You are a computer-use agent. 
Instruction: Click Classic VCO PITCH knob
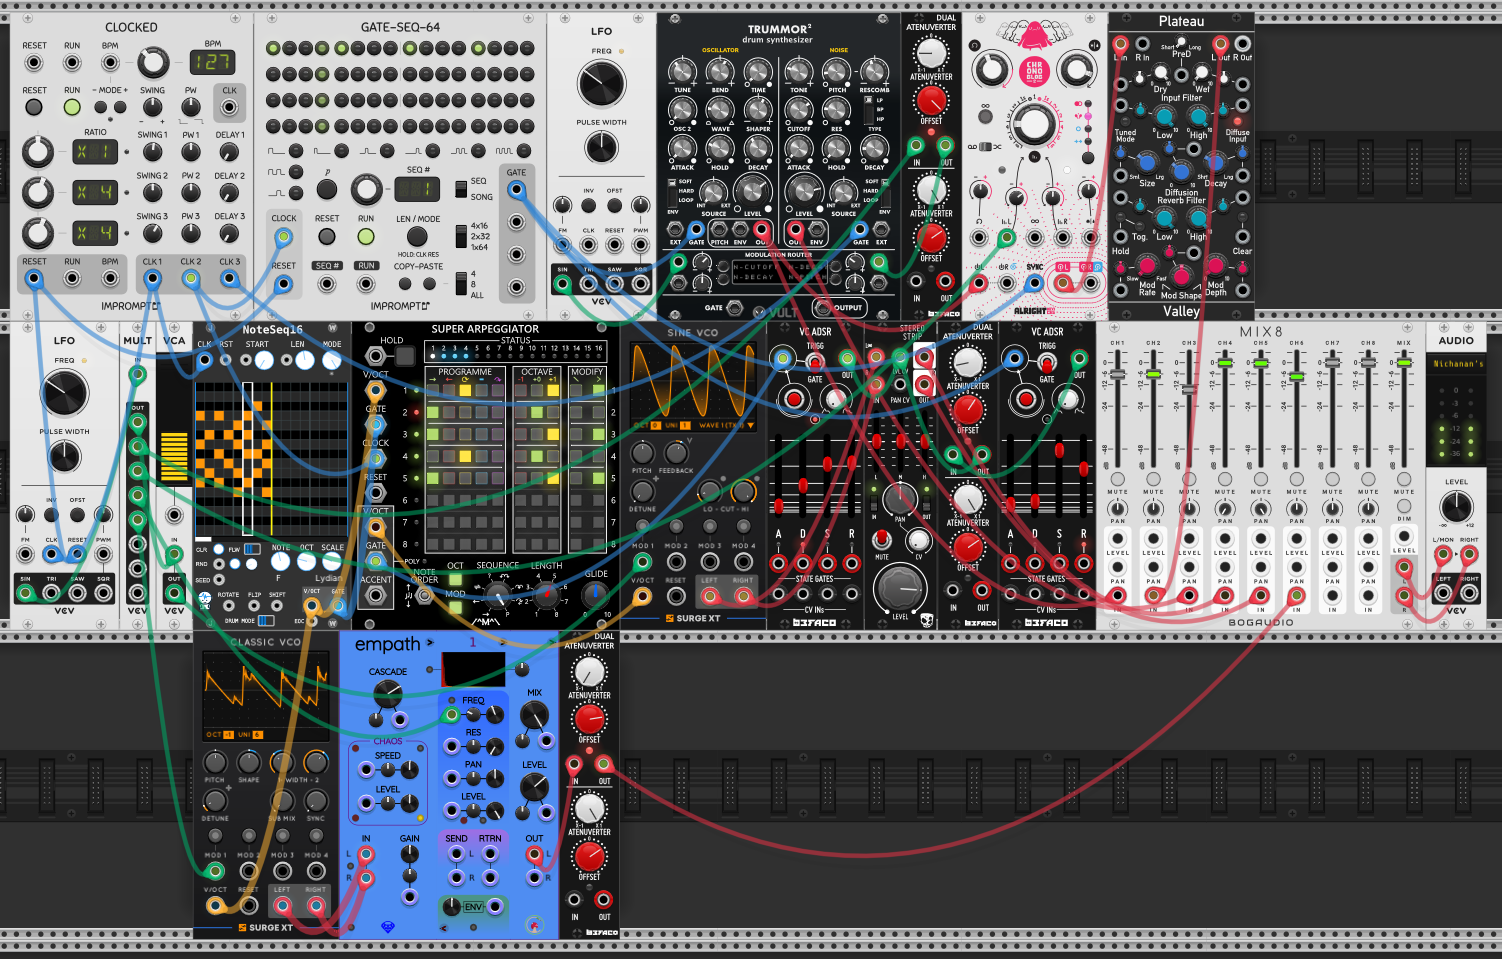point(215,763)
